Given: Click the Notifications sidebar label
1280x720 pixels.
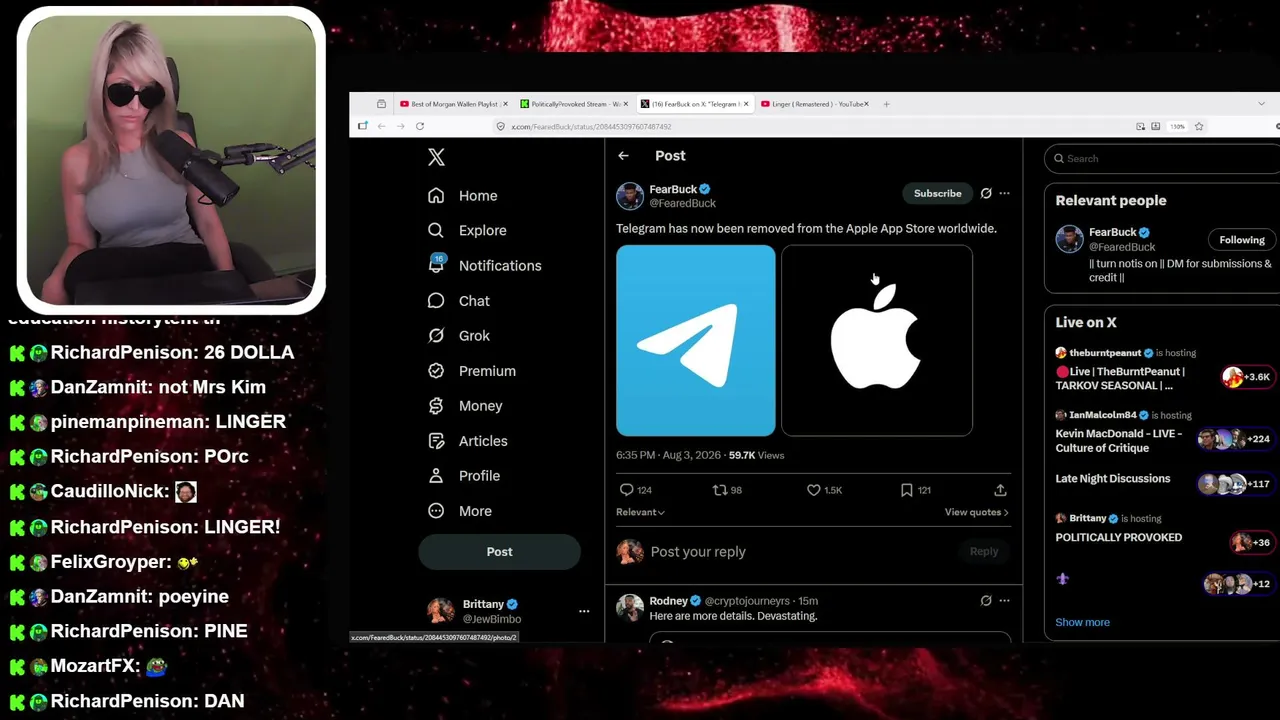Looking at the screenshot, I should pos(500,266).
